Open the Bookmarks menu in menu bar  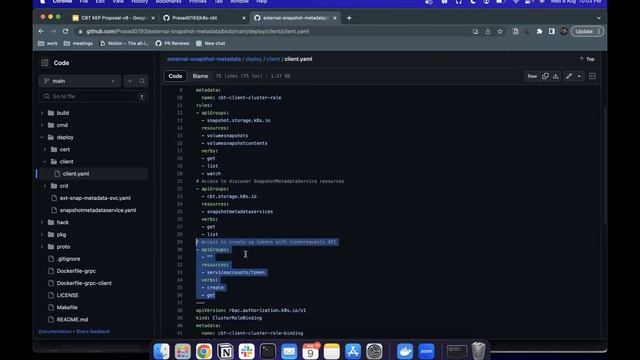168,2
